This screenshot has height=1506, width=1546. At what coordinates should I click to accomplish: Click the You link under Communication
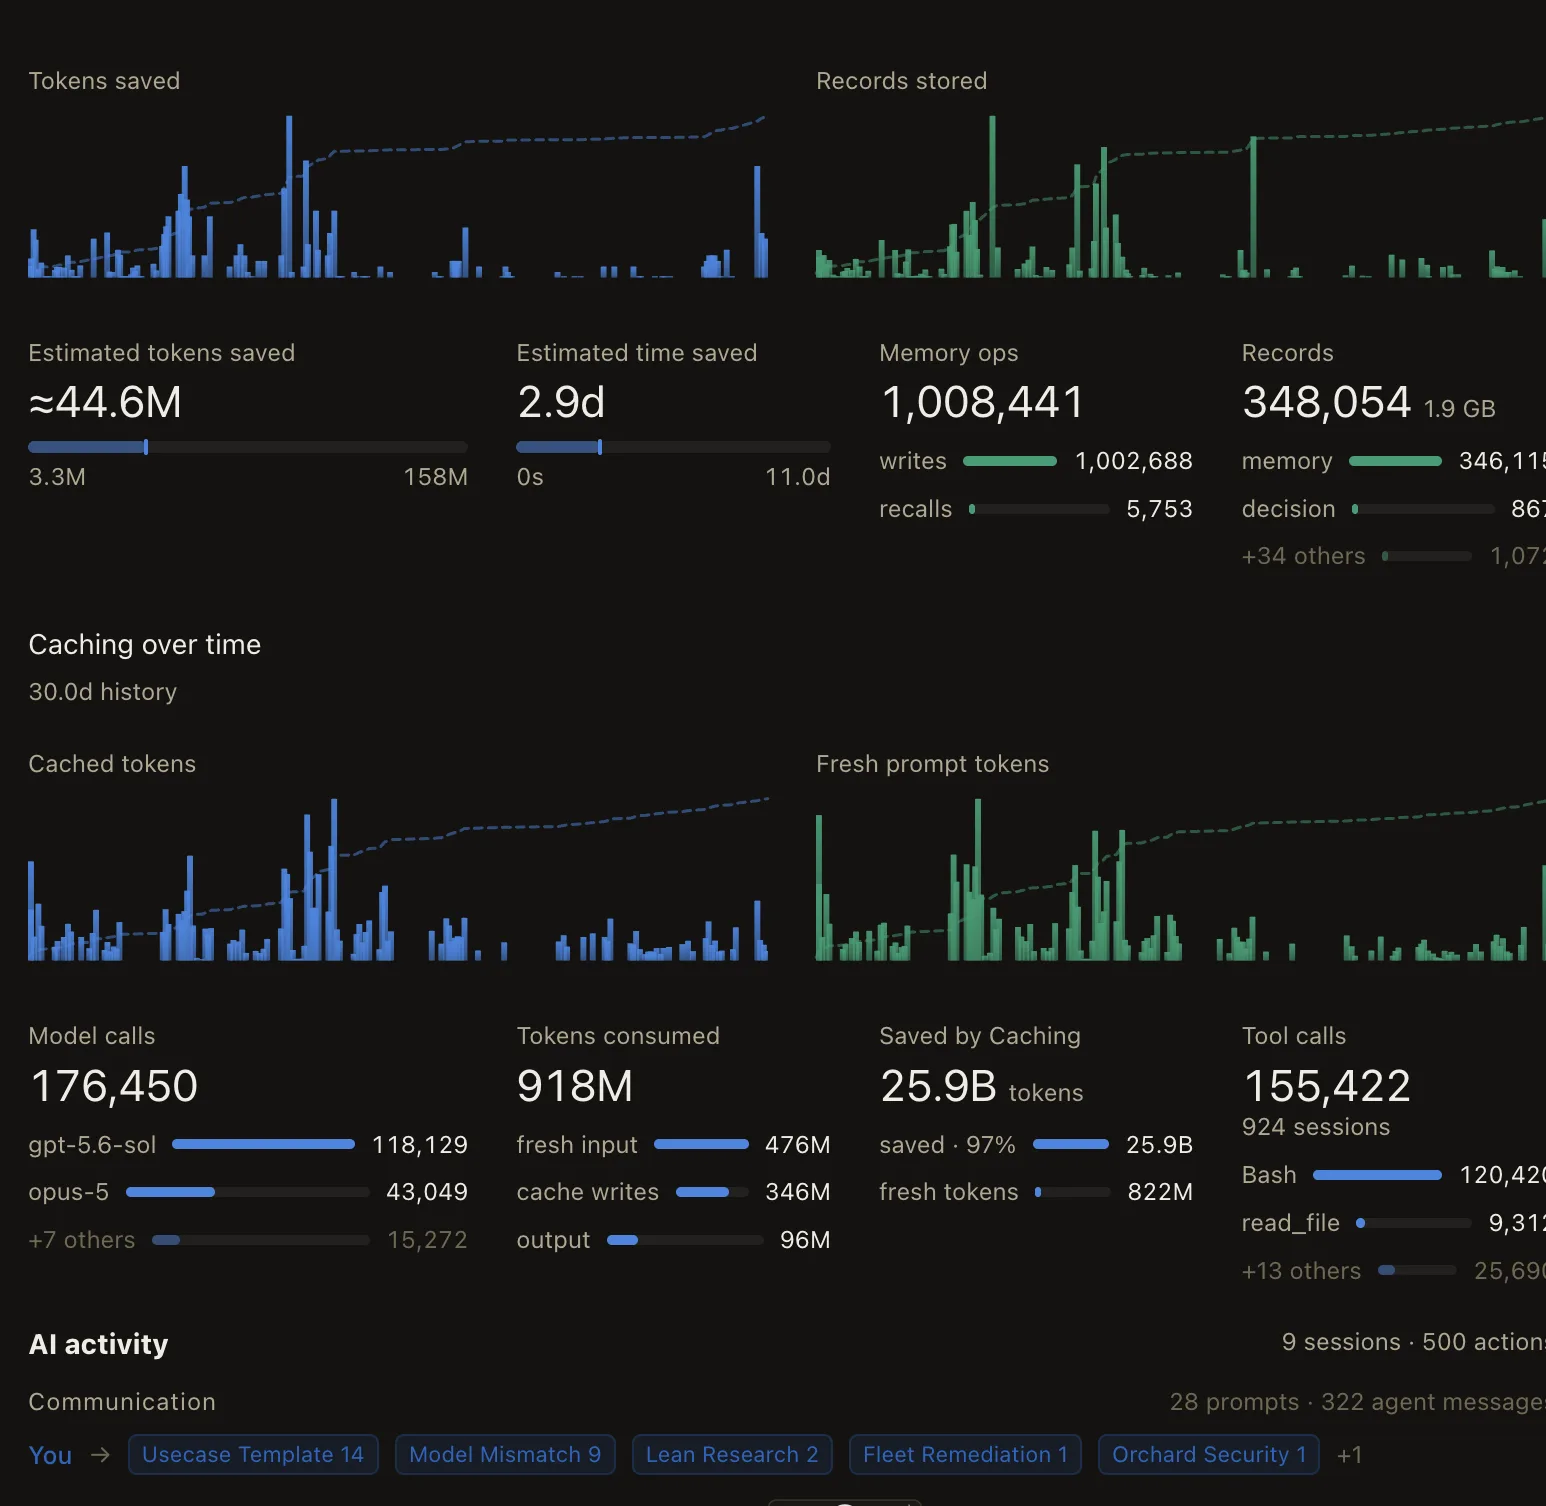(x=50, y=1455)
